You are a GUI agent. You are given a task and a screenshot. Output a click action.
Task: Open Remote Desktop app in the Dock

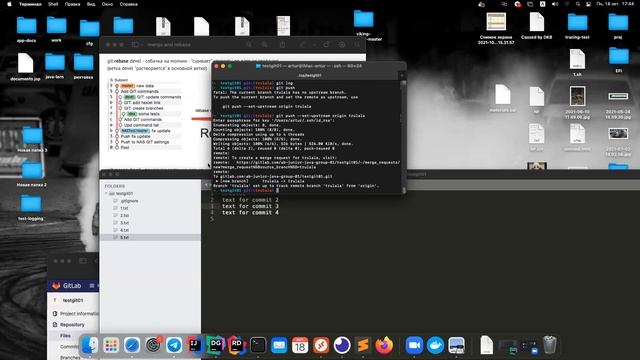(321, 345)
